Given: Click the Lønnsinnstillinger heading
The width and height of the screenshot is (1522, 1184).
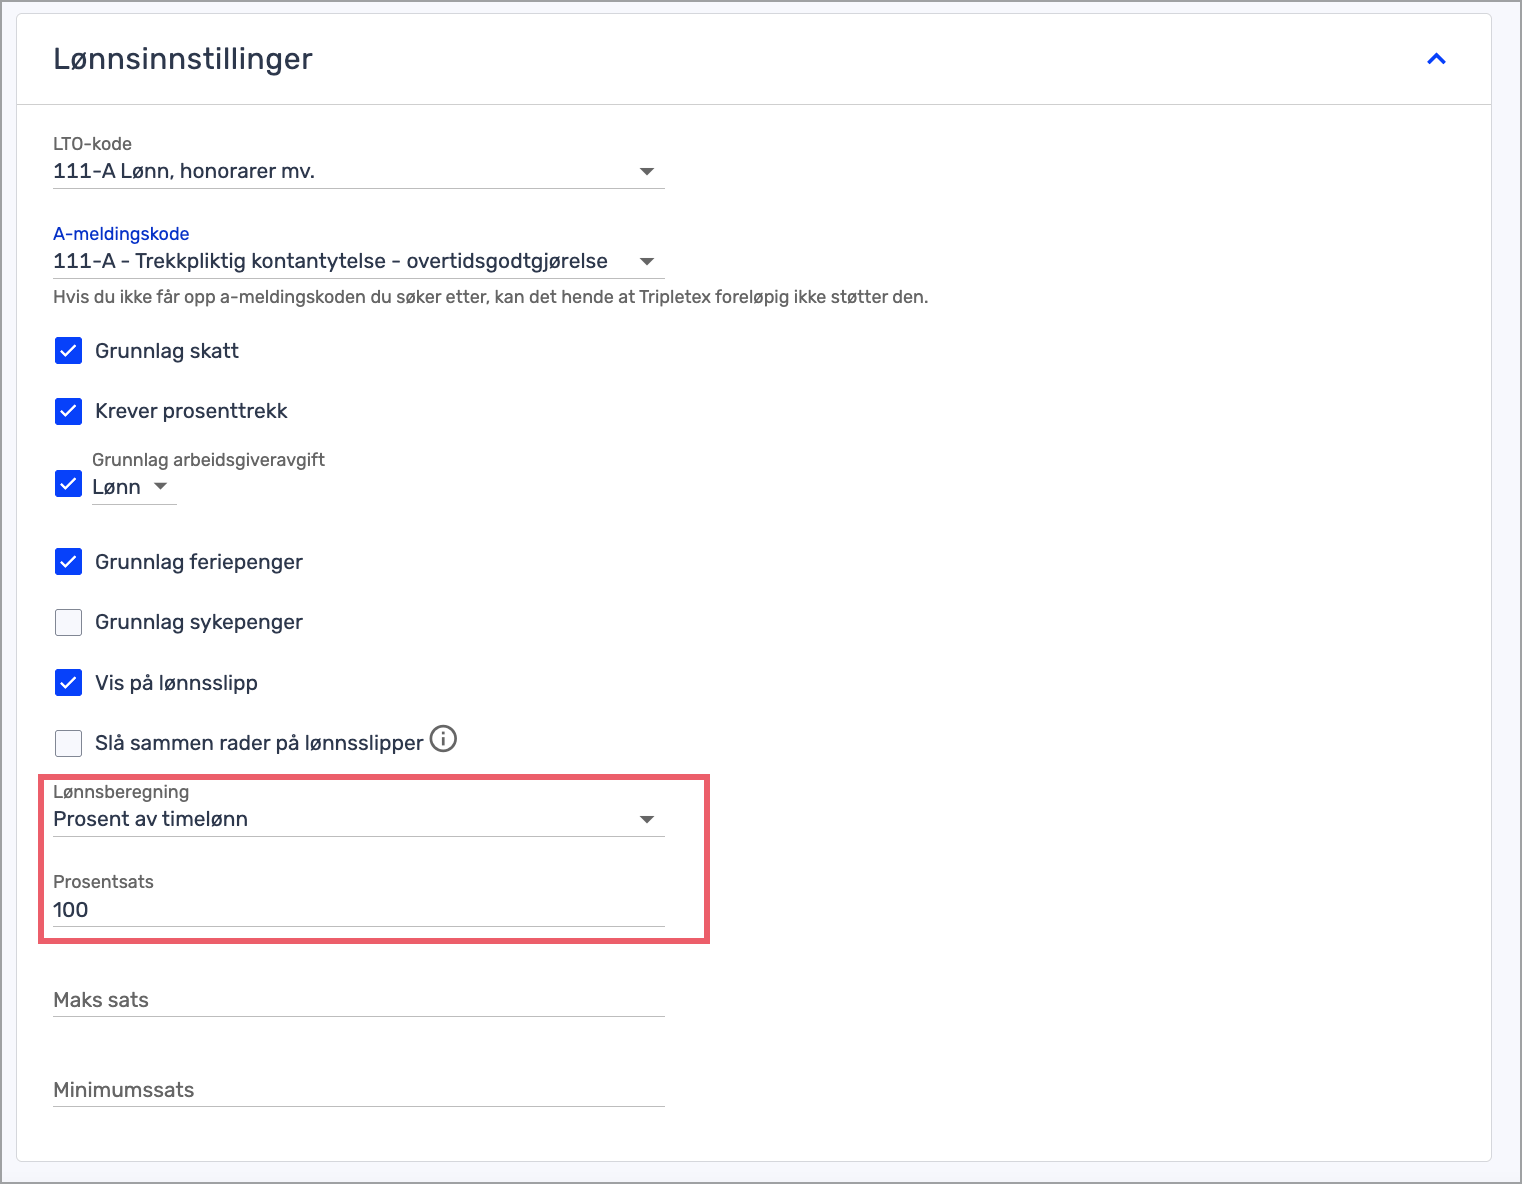Looking at the screenshot, I should pyautogui.click(x=183, y=59).
